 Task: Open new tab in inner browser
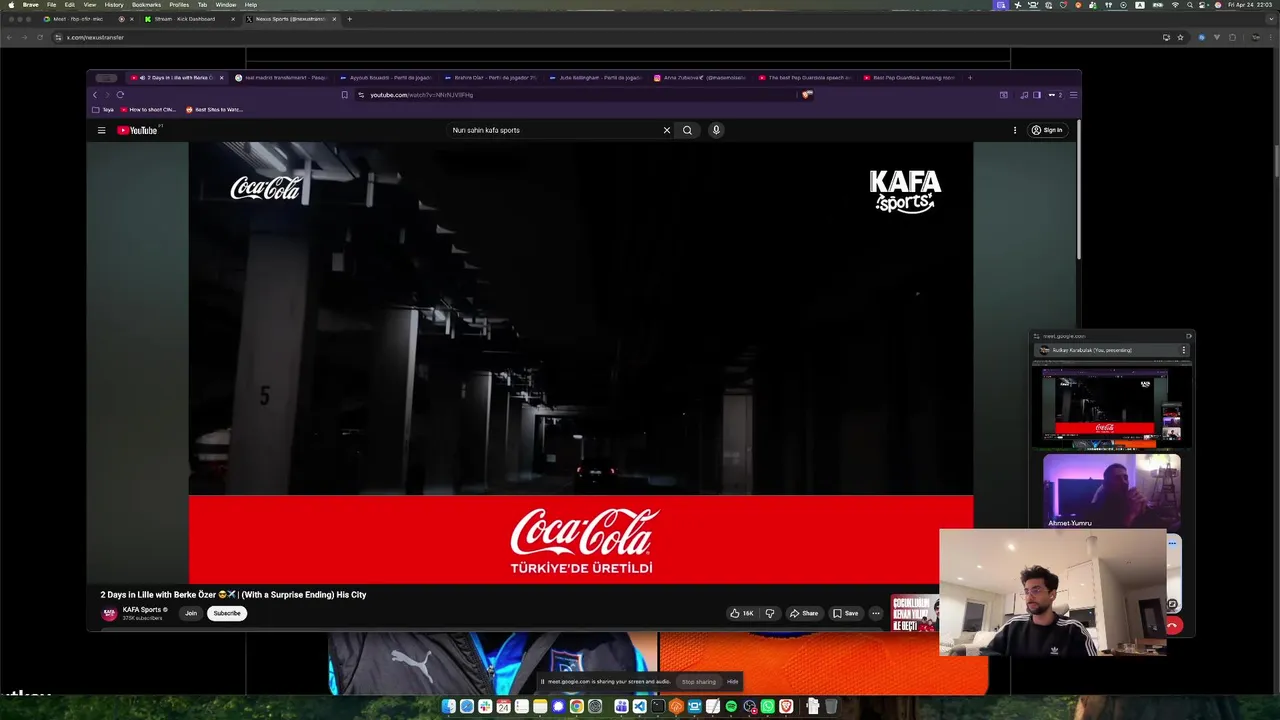969,77
